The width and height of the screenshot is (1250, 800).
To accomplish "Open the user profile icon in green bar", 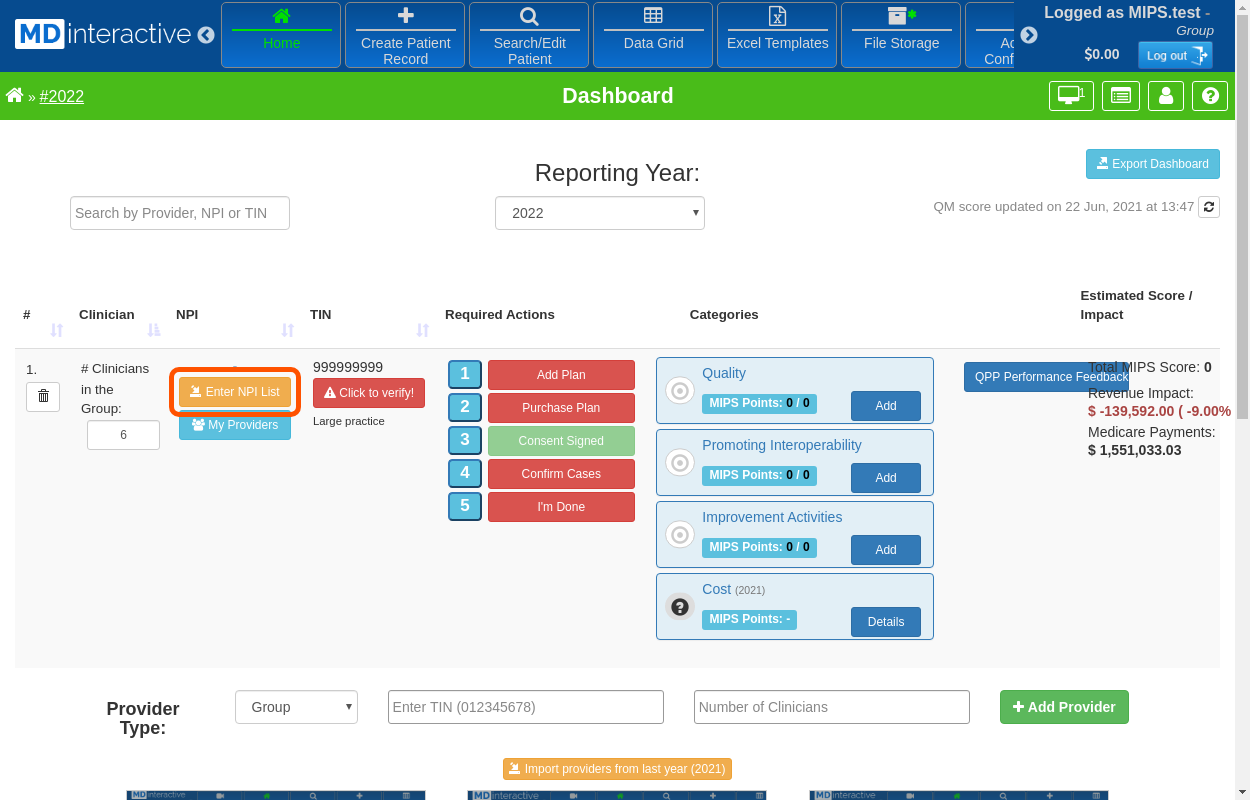I will pyautogui.click(x=1166, y=96).
